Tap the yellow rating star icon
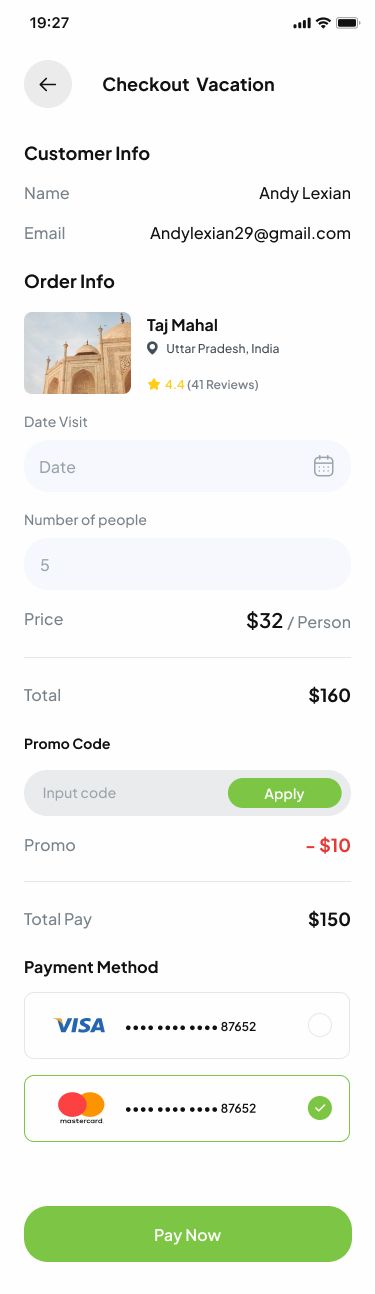The image size is (375, 1294). click(154, 384)
